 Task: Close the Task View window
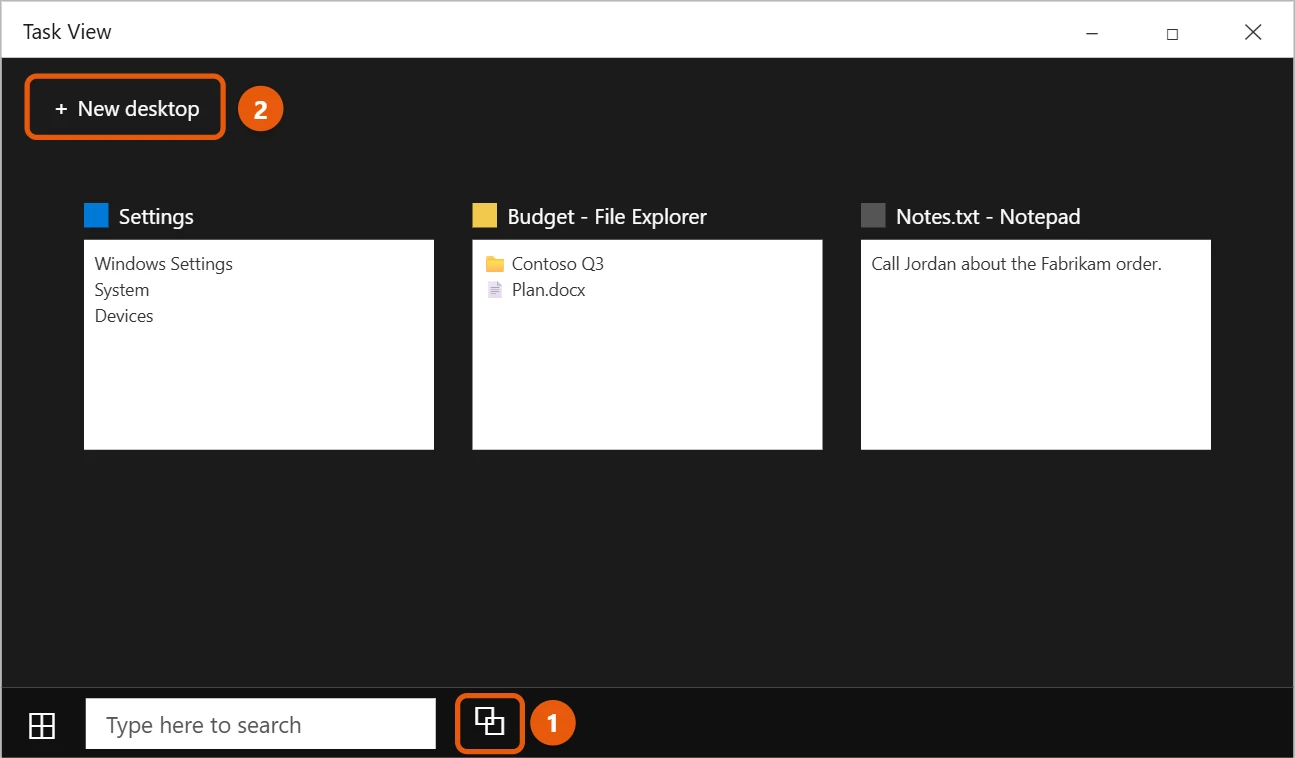click(x=1253, y=33)
